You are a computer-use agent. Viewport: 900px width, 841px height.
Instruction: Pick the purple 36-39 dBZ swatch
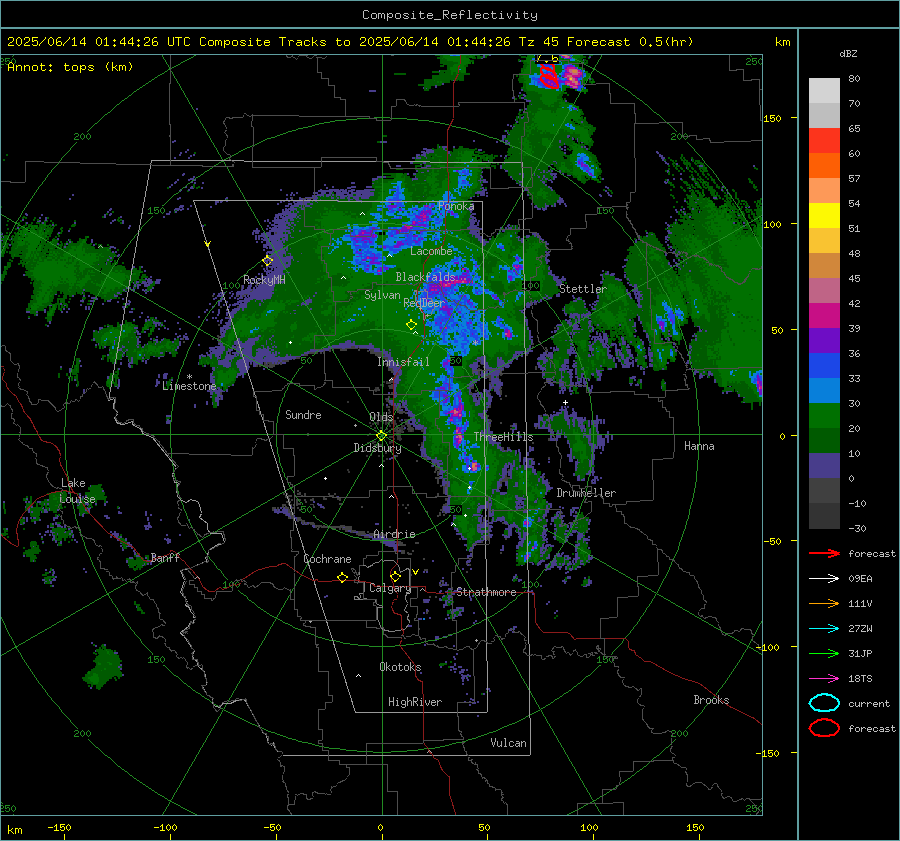(x=824, y=341)
